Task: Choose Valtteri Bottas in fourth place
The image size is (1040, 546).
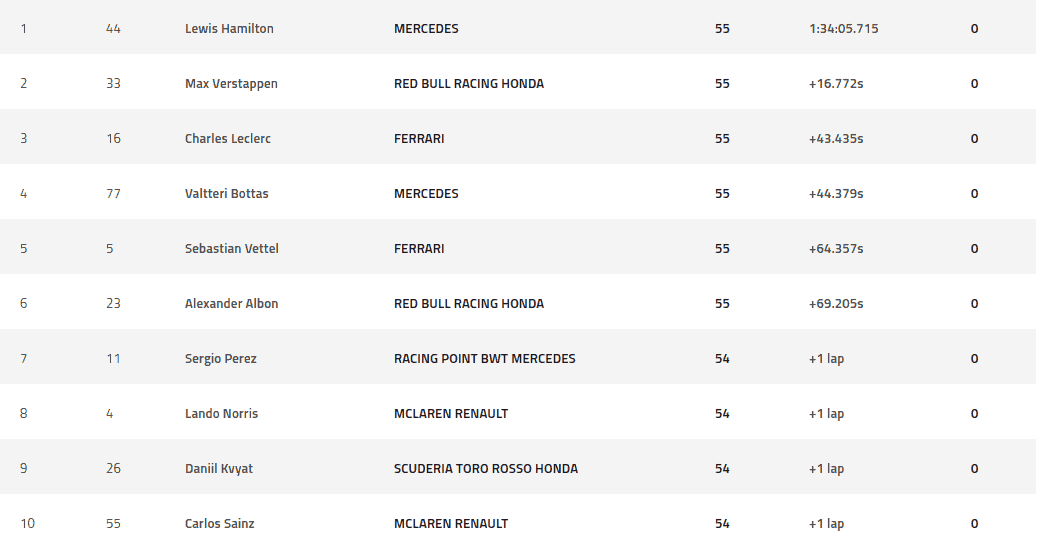Action: (226, 194)
